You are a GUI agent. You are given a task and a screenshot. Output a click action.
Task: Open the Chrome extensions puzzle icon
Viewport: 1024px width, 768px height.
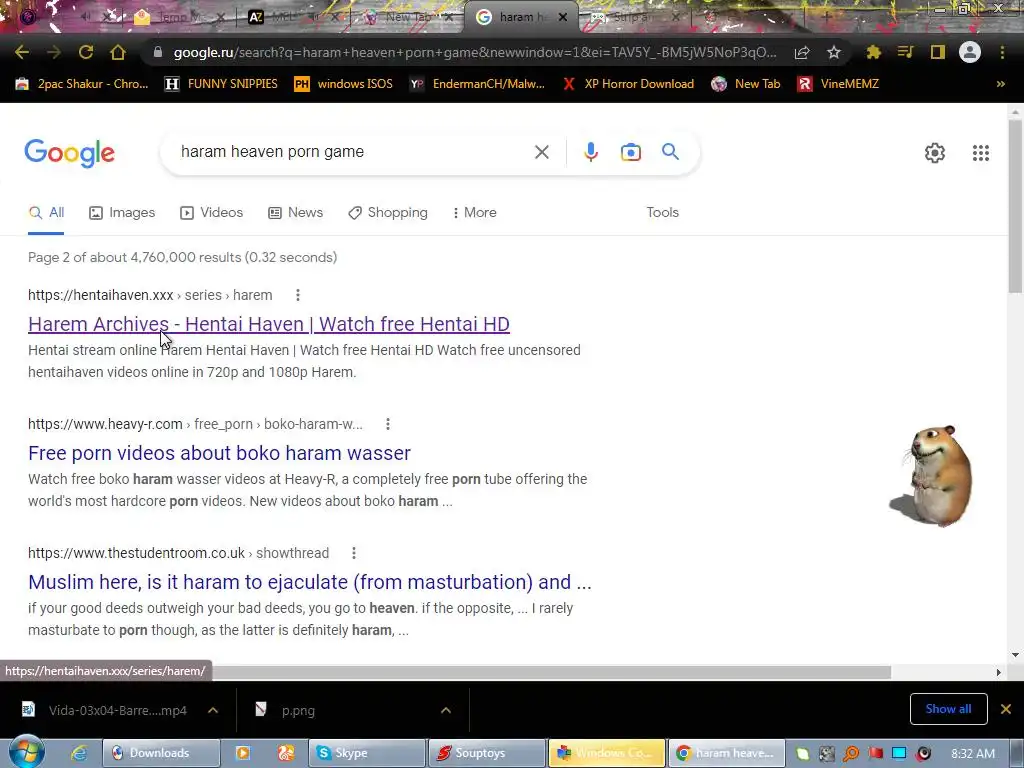[x=873, y=52]
